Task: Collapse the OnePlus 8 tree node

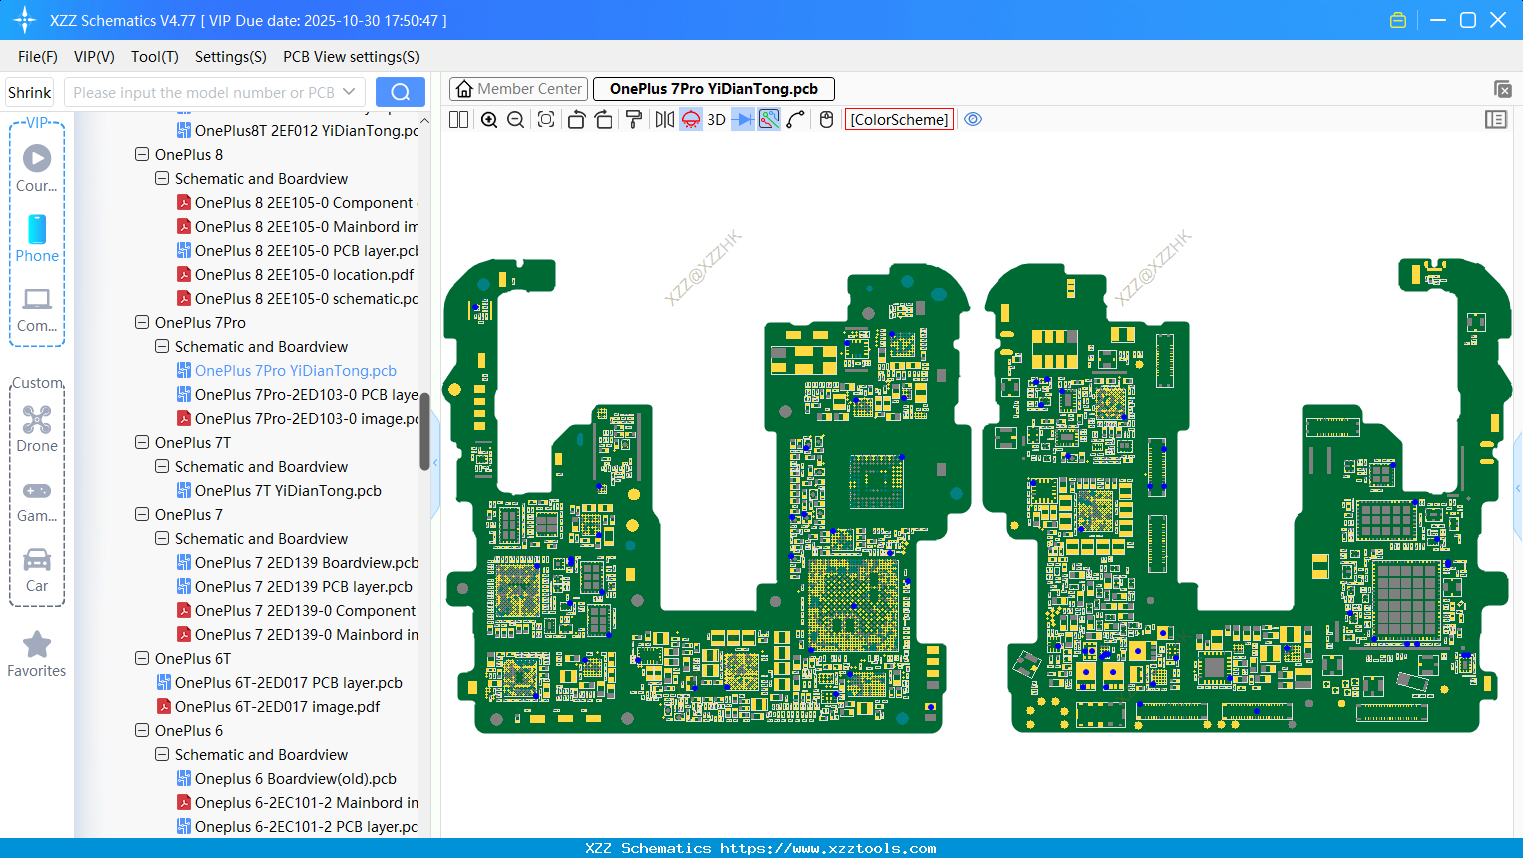Action: pos(142,155)
